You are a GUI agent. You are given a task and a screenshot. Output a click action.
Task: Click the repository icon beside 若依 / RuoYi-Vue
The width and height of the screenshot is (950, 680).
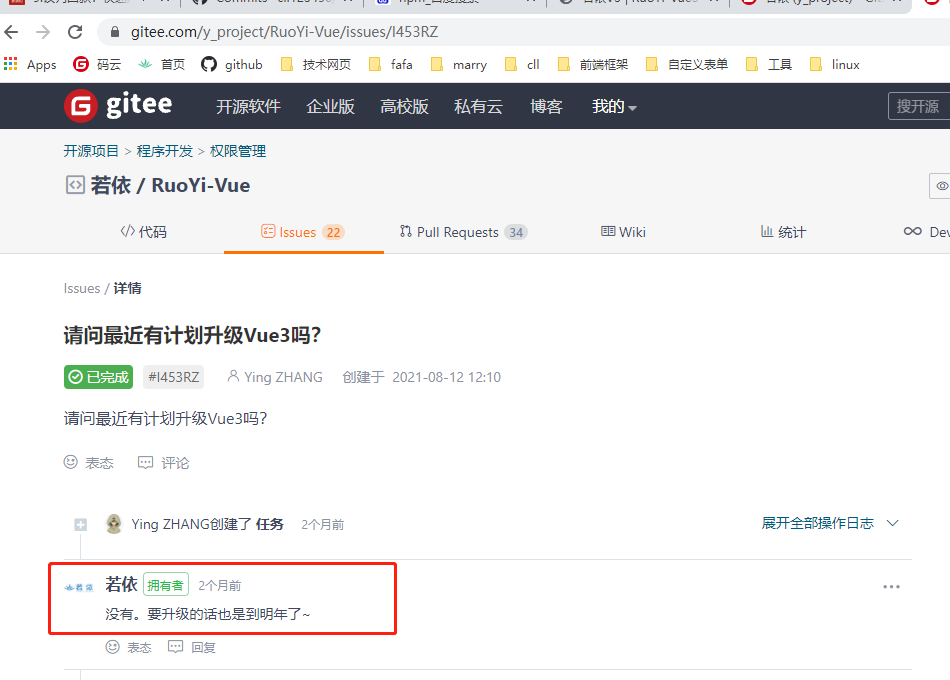74,185
